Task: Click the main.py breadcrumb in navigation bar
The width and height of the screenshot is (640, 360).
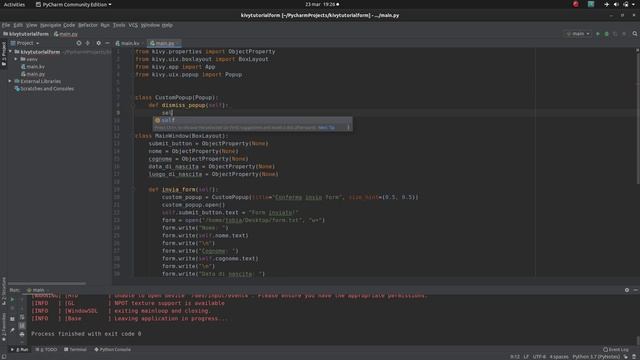Action: point(66,34)
